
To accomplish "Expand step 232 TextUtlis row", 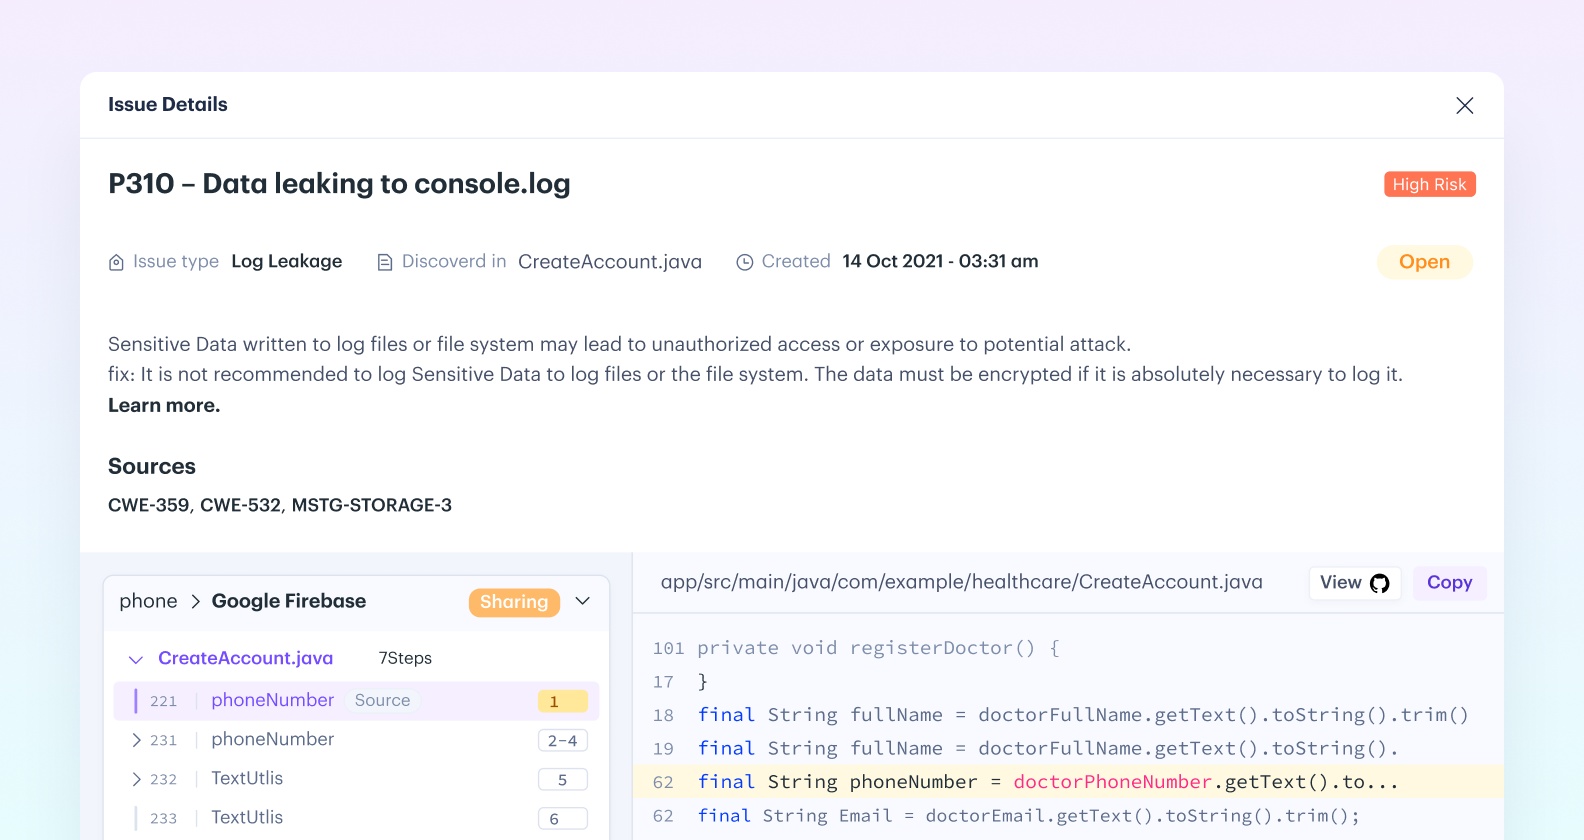I will tap(136, 779).
